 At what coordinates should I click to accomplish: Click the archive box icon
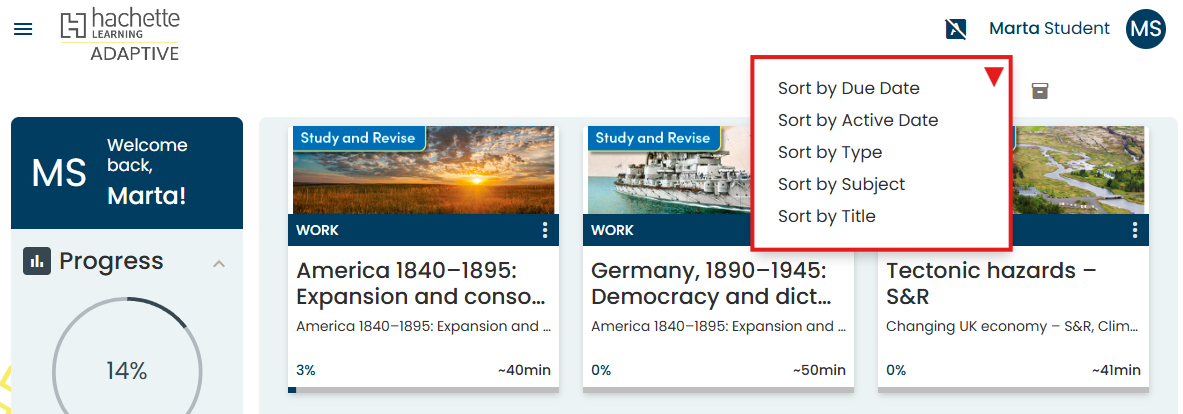click(1040, 91)
